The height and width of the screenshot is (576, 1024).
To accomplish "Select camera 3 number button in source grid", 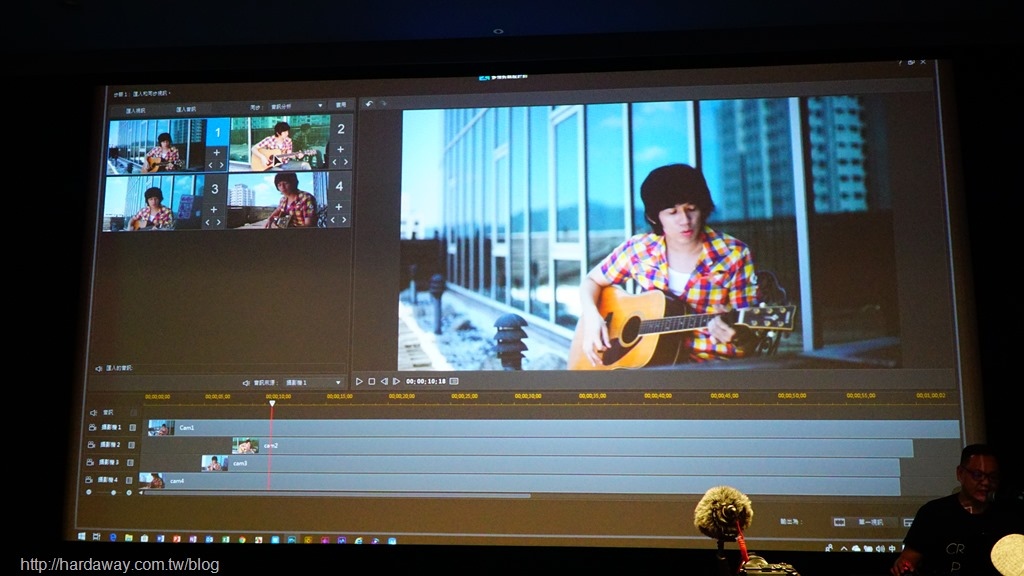I will (215, 189).
